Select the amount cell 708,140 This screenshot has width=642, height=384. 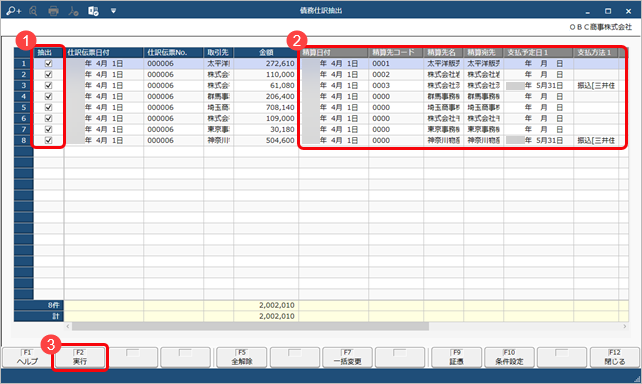pos(266,107)
